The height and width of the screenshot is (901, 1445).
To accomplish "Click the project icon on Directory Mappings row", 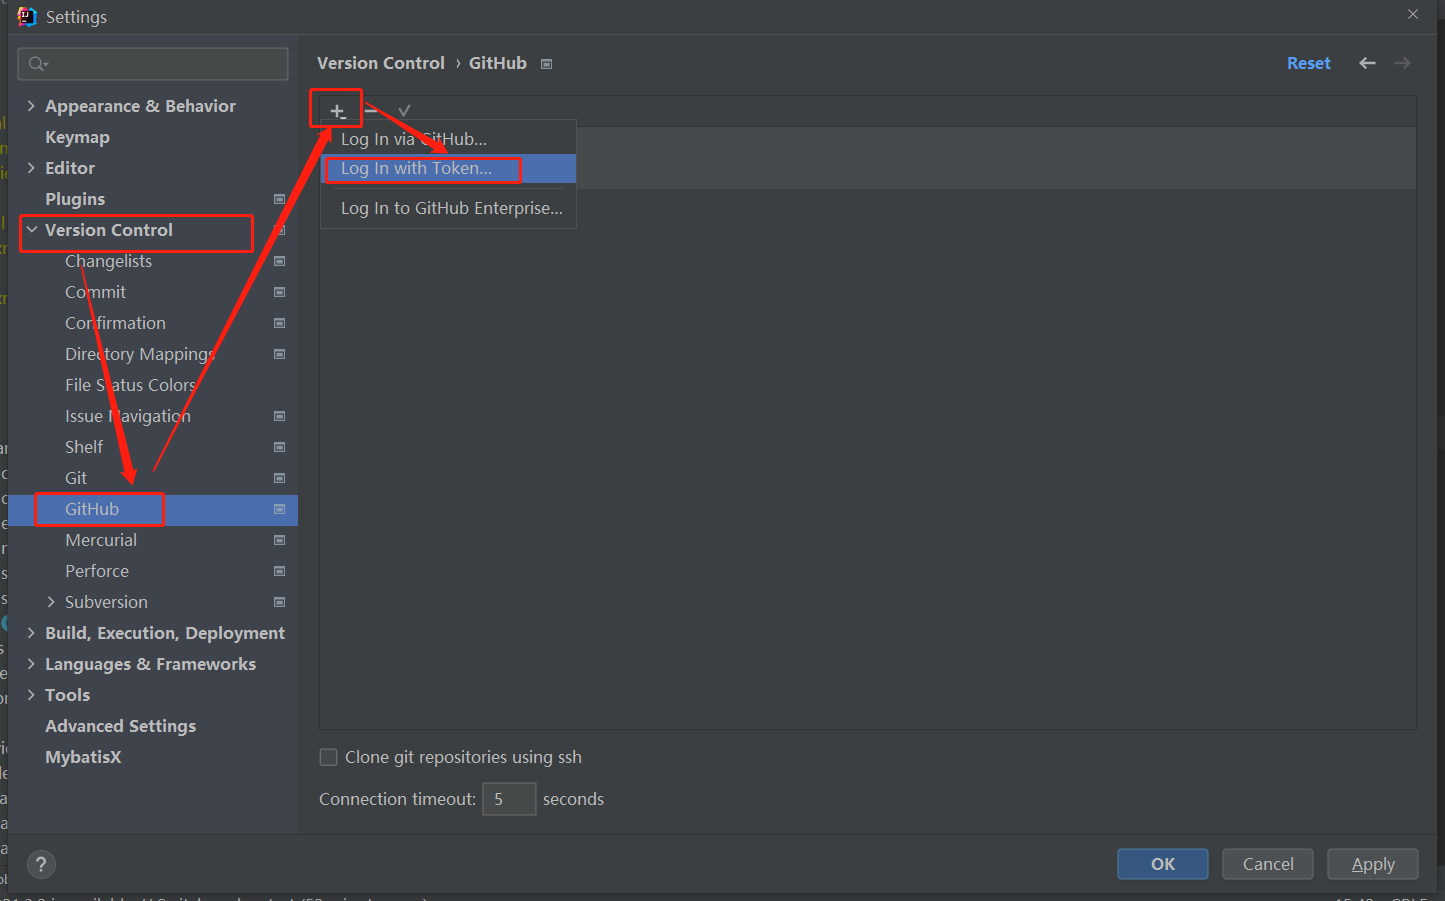I will click(x=280, y=354).
